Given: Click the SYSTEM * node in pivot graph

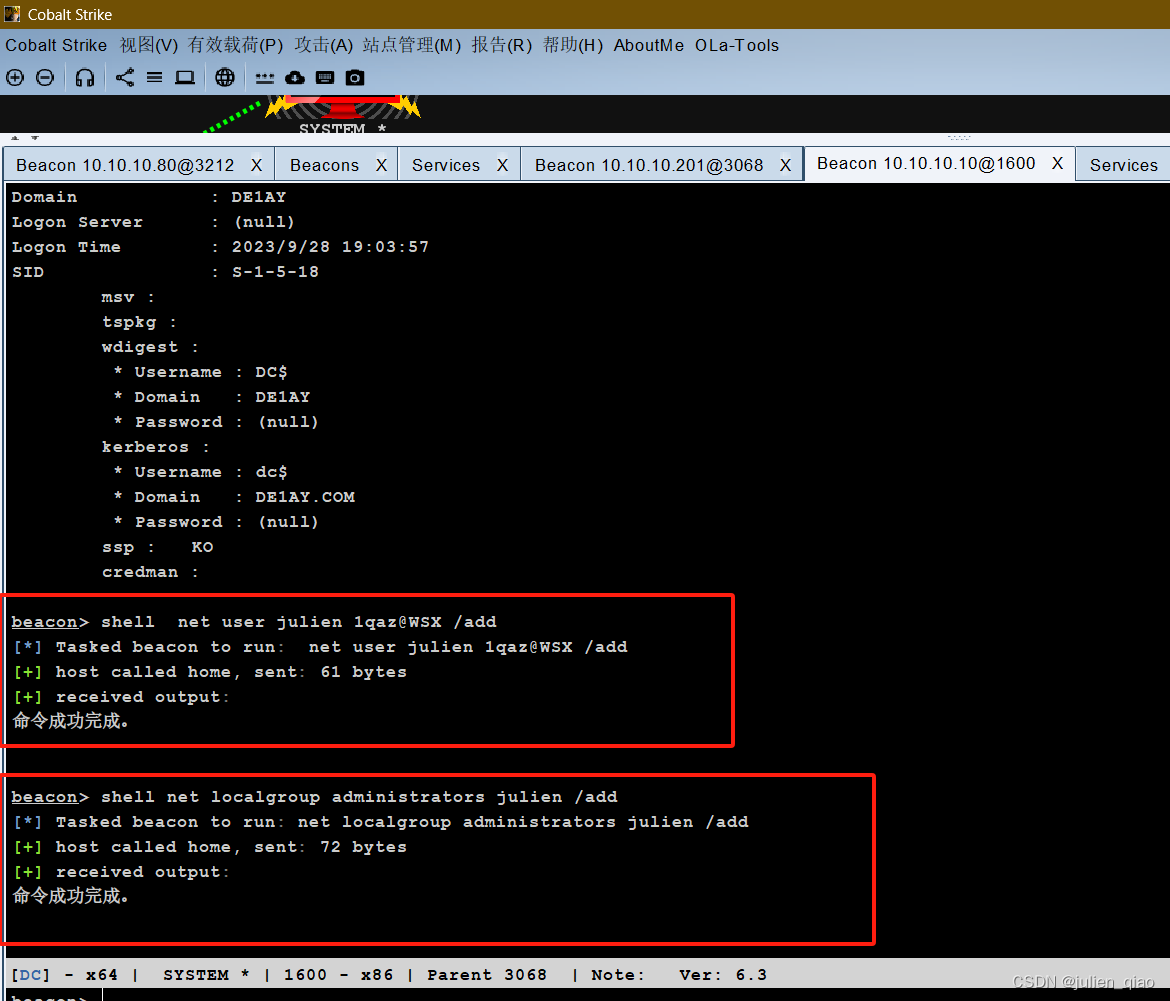Looking at the screenshot, I should point(342,114).
